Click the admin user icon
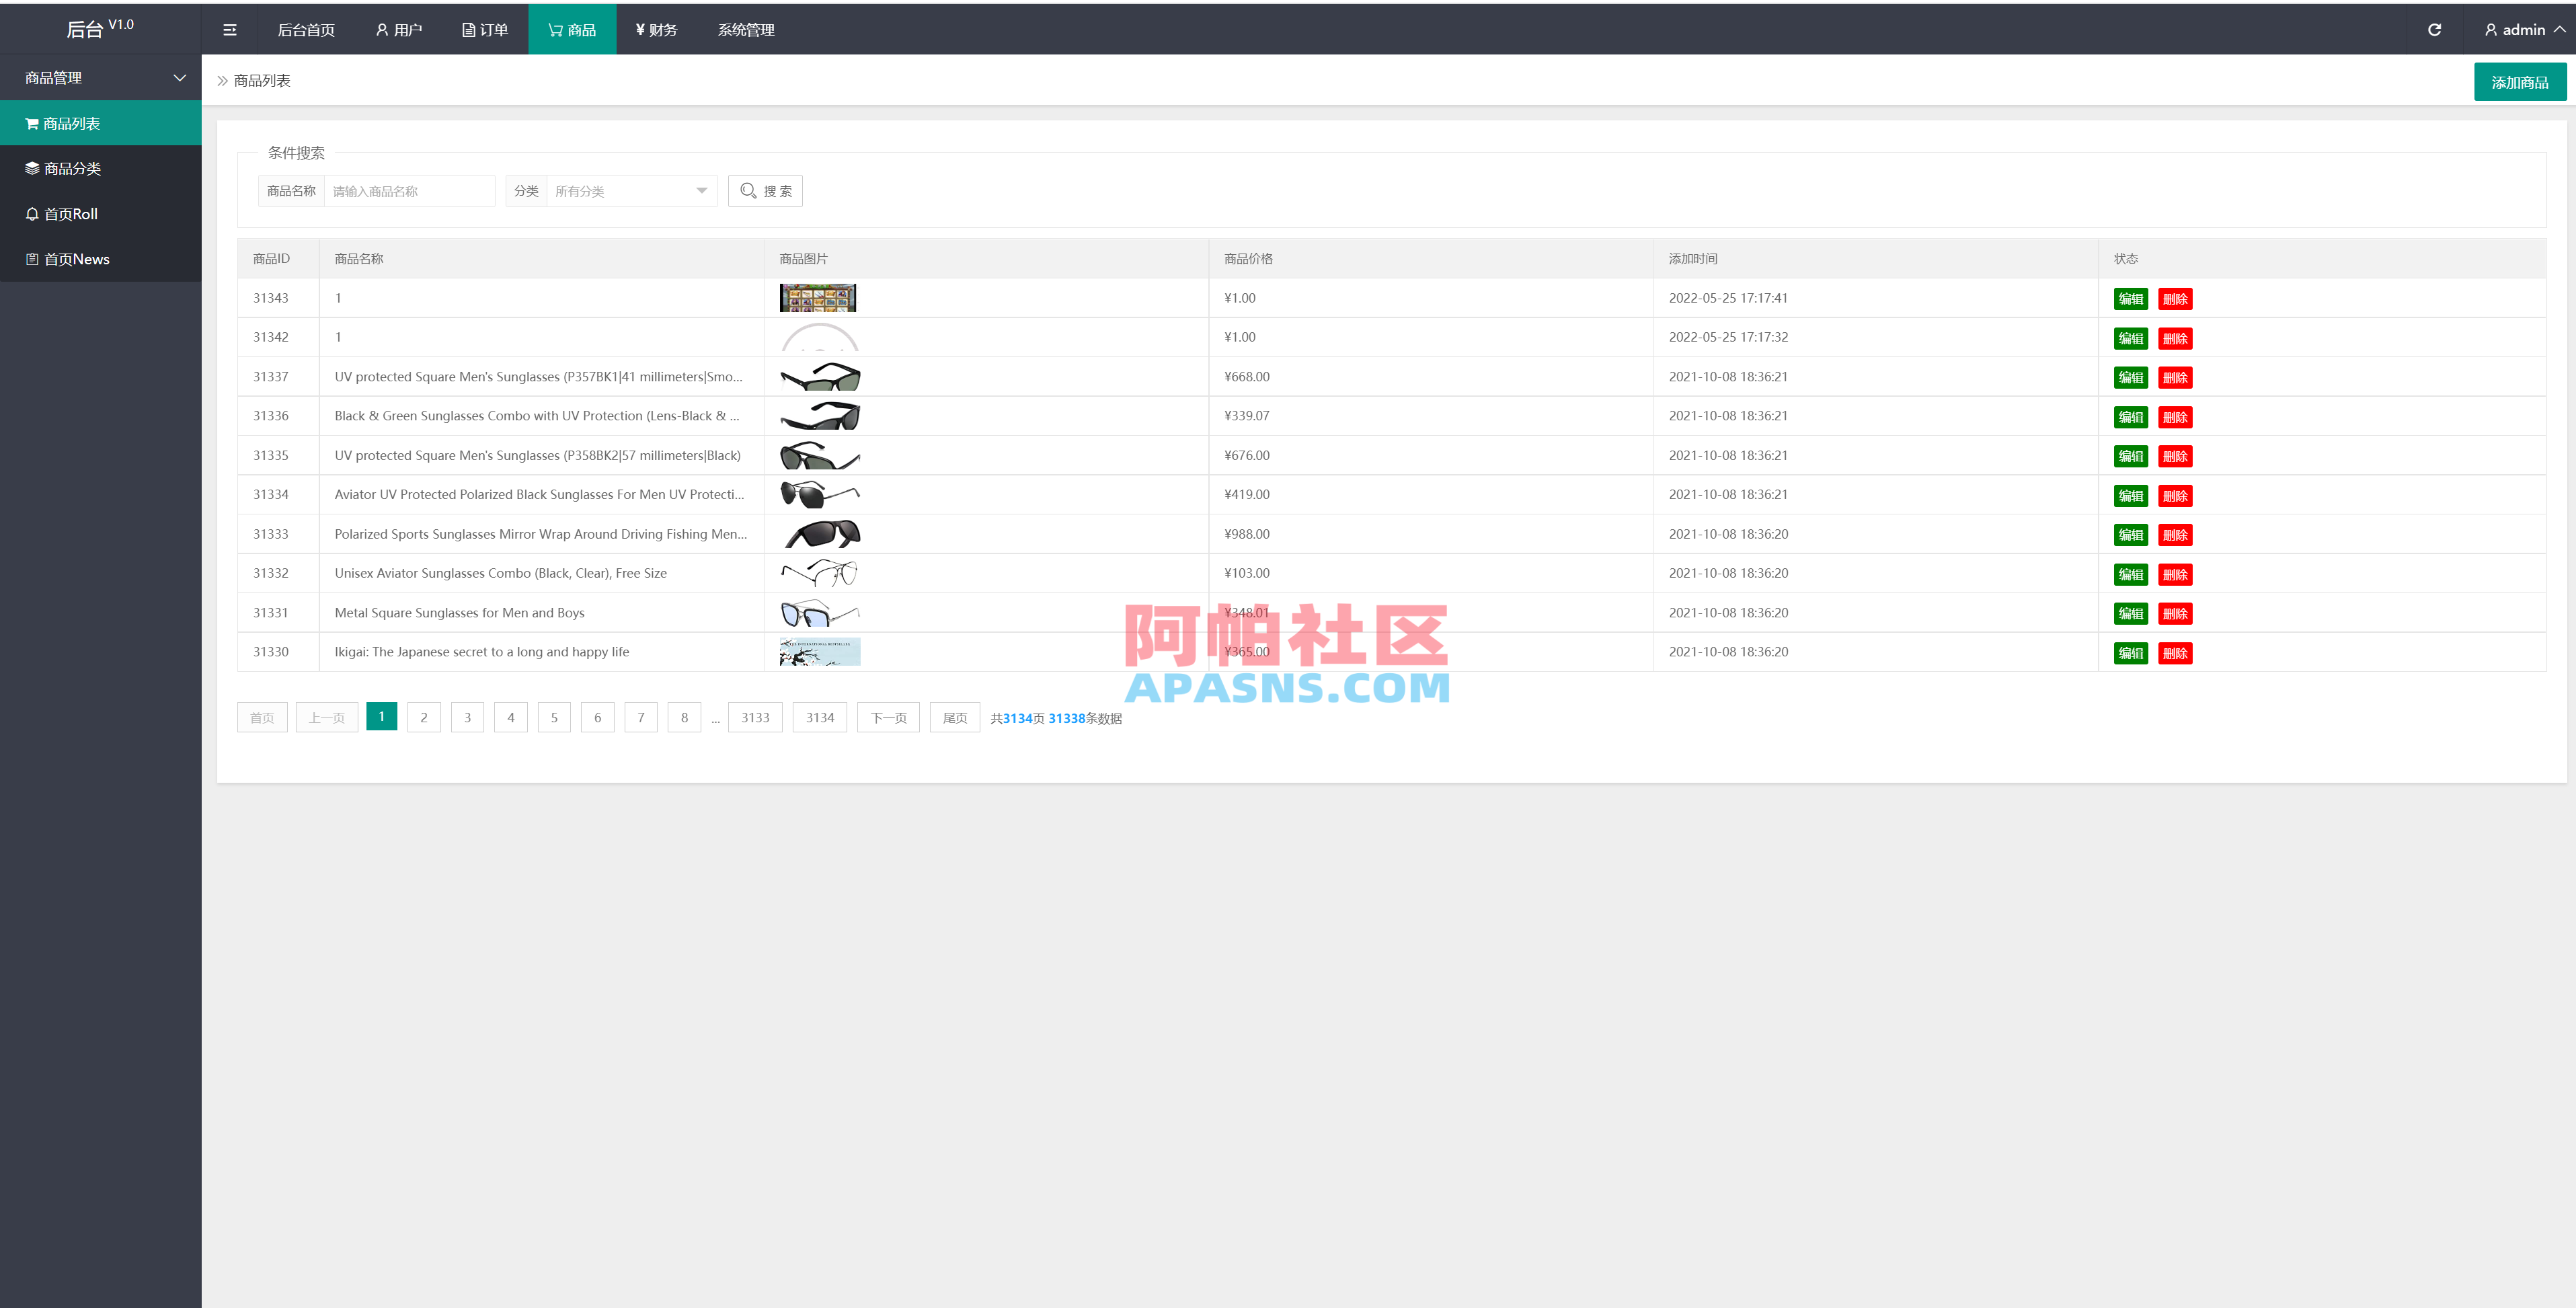This screenshot has width=2576, height=1308. tap(2490, 29)
